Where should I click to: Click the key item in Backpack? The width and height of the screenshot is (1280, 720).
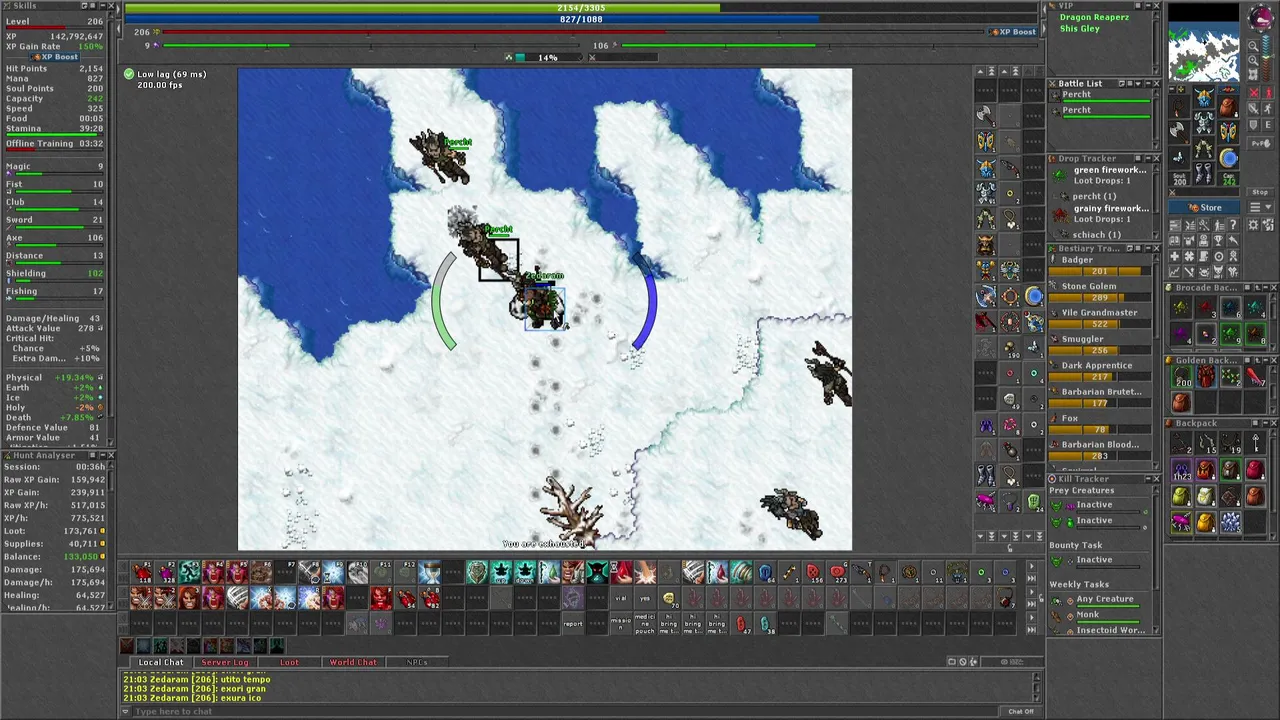[1255, 444]
